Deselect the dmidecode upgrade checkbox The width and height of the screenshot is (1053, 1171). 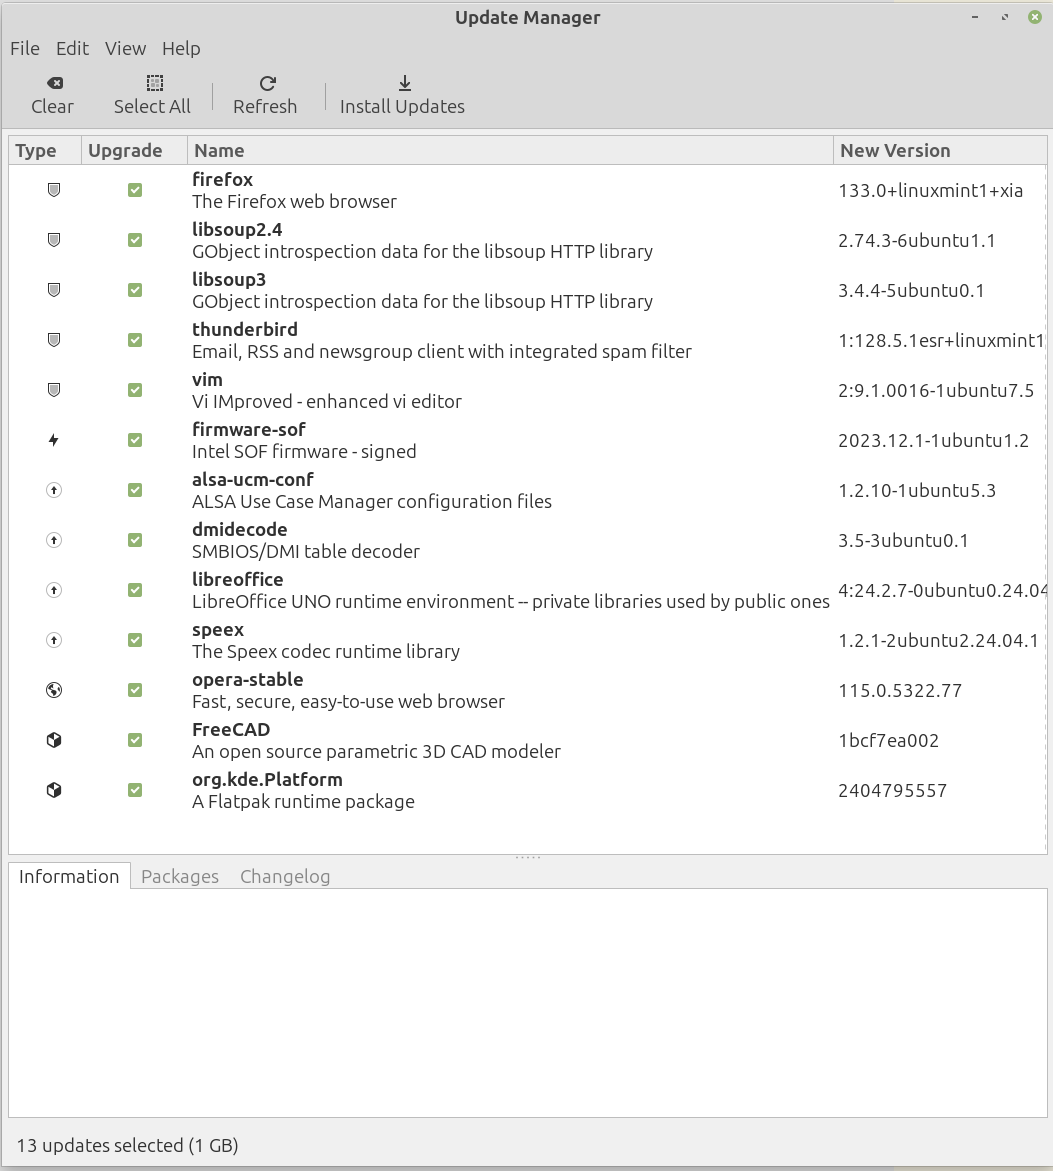(x=134, y=540)
